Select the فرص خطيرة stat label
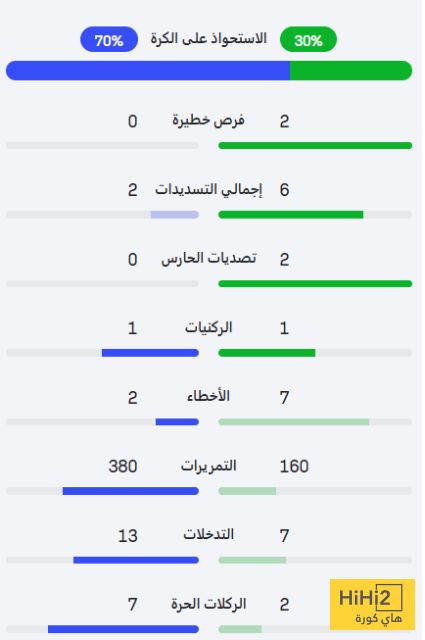Screen dimensions: 425x640 [208, 120]
